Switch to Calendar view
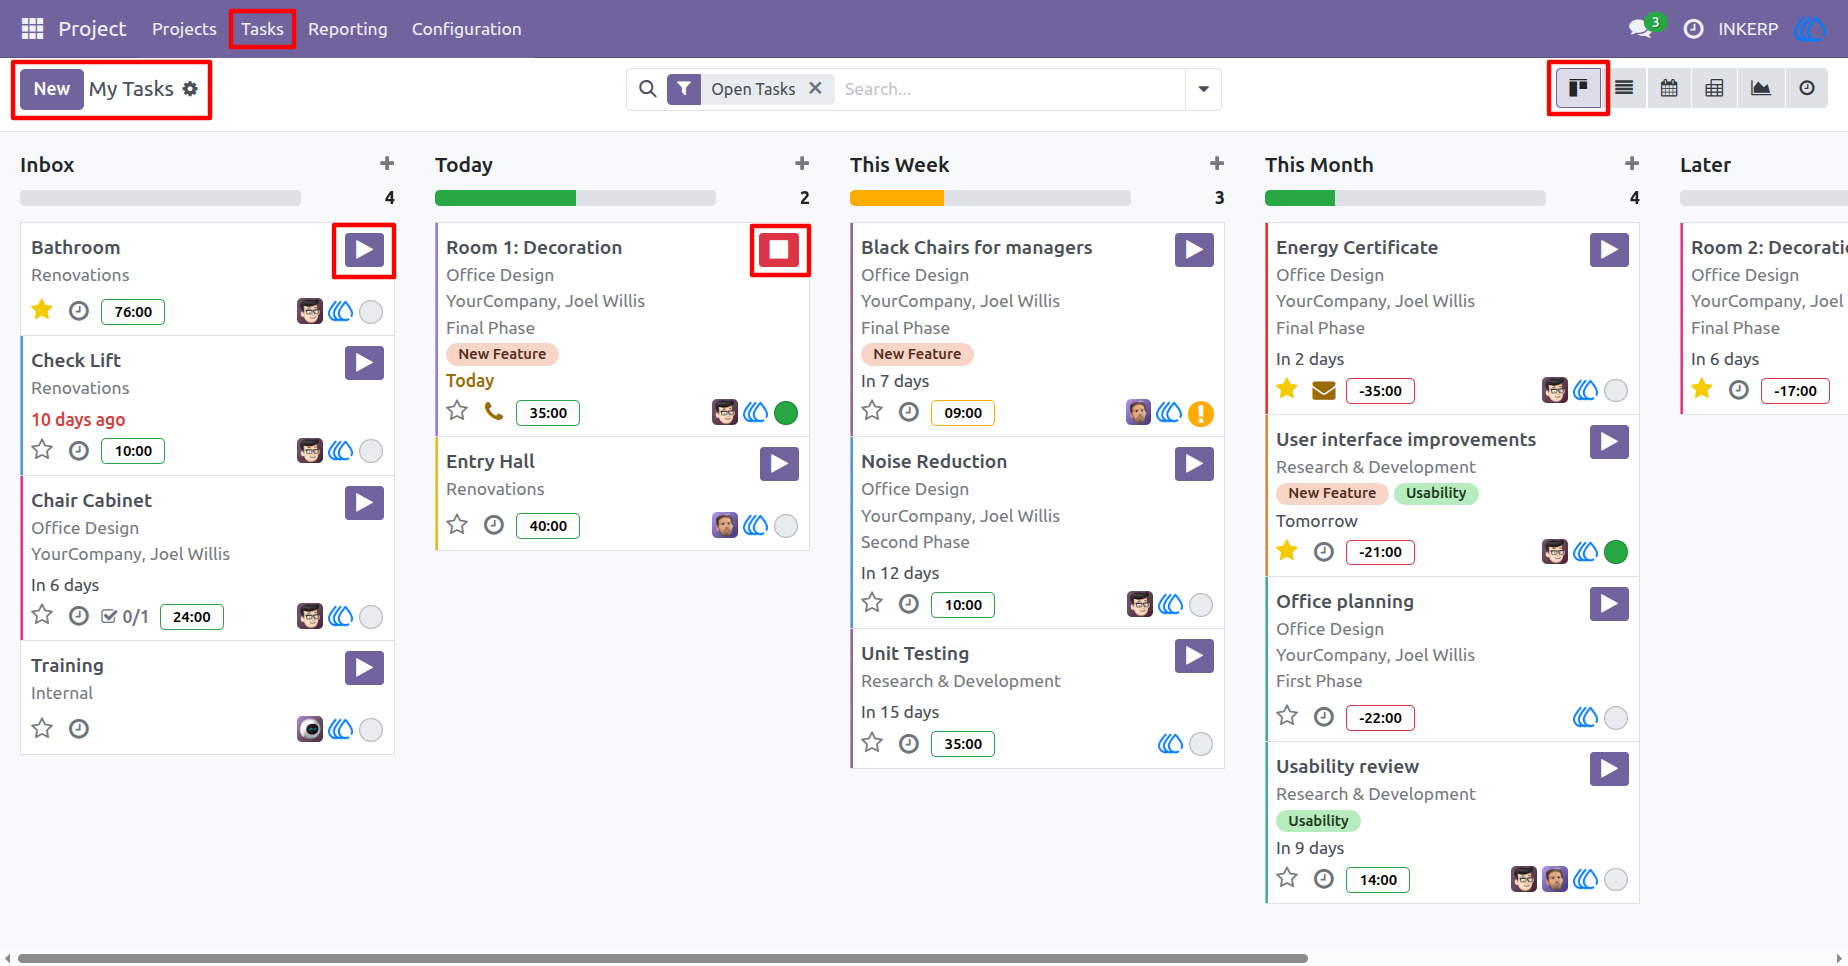 coord(1669,88)
